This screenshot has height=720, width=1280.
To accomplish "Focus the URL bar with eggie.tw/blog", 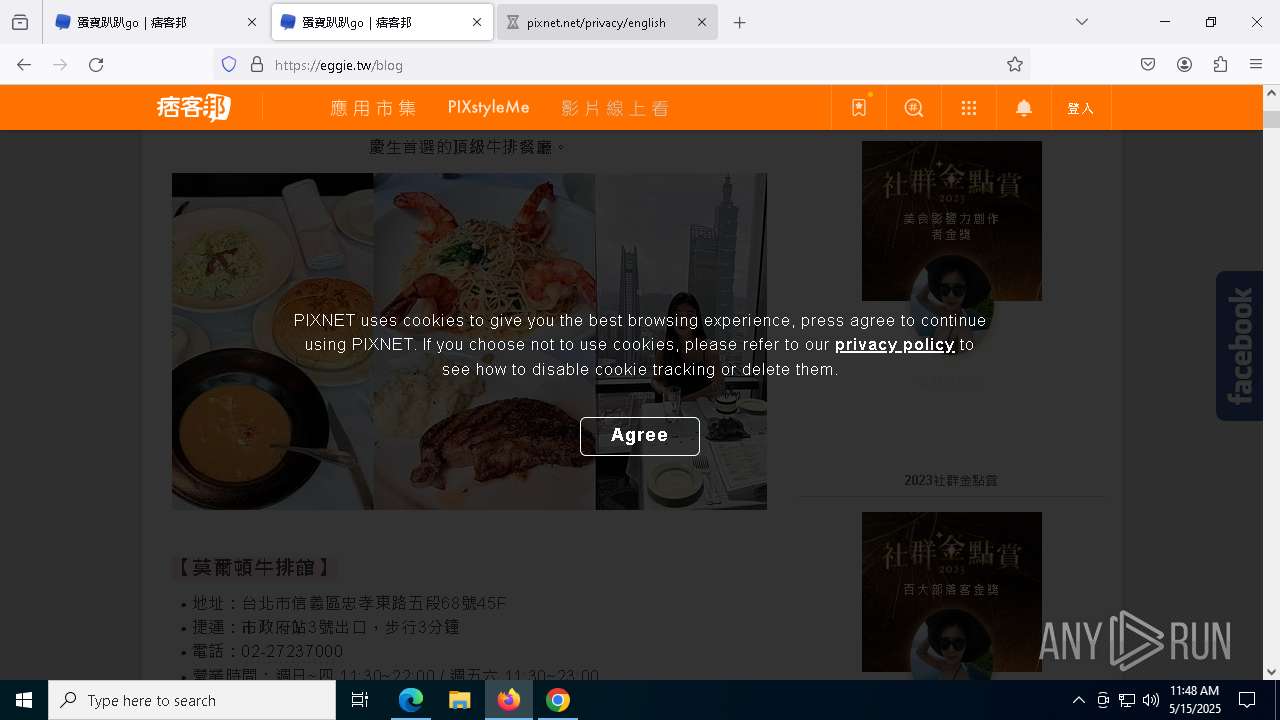I will click(620, 64).
